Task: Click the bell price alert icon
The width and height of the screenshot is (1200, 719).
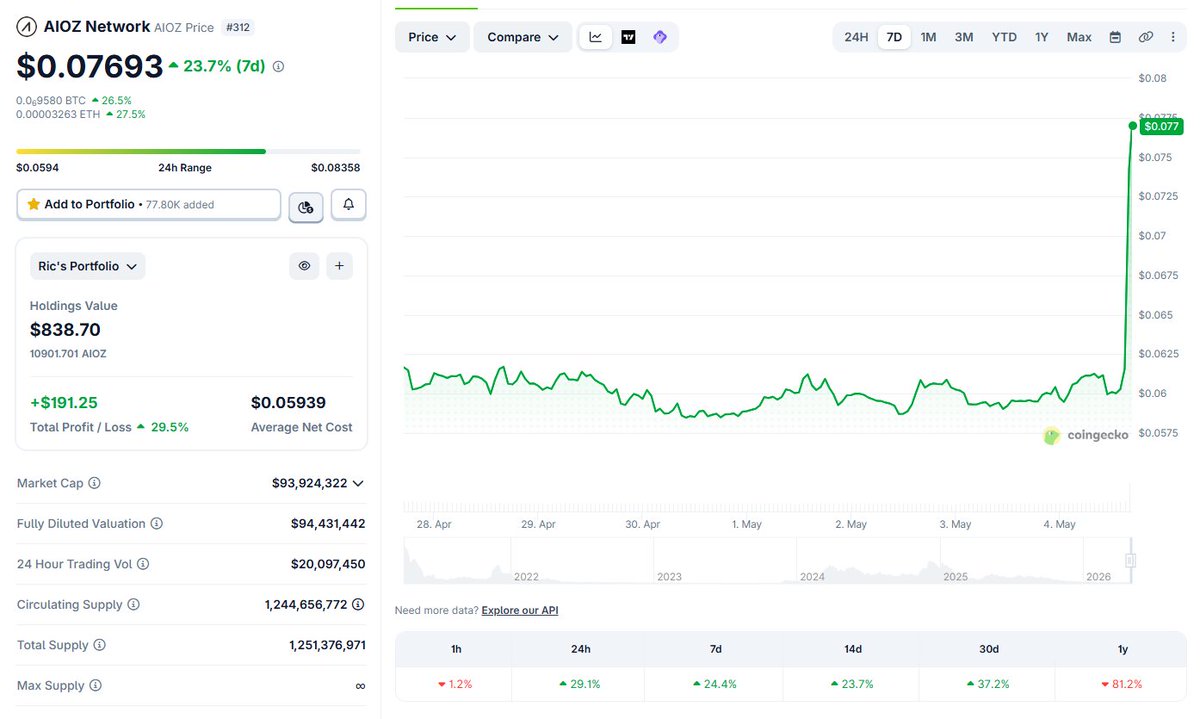Action: tap(348, 204)
